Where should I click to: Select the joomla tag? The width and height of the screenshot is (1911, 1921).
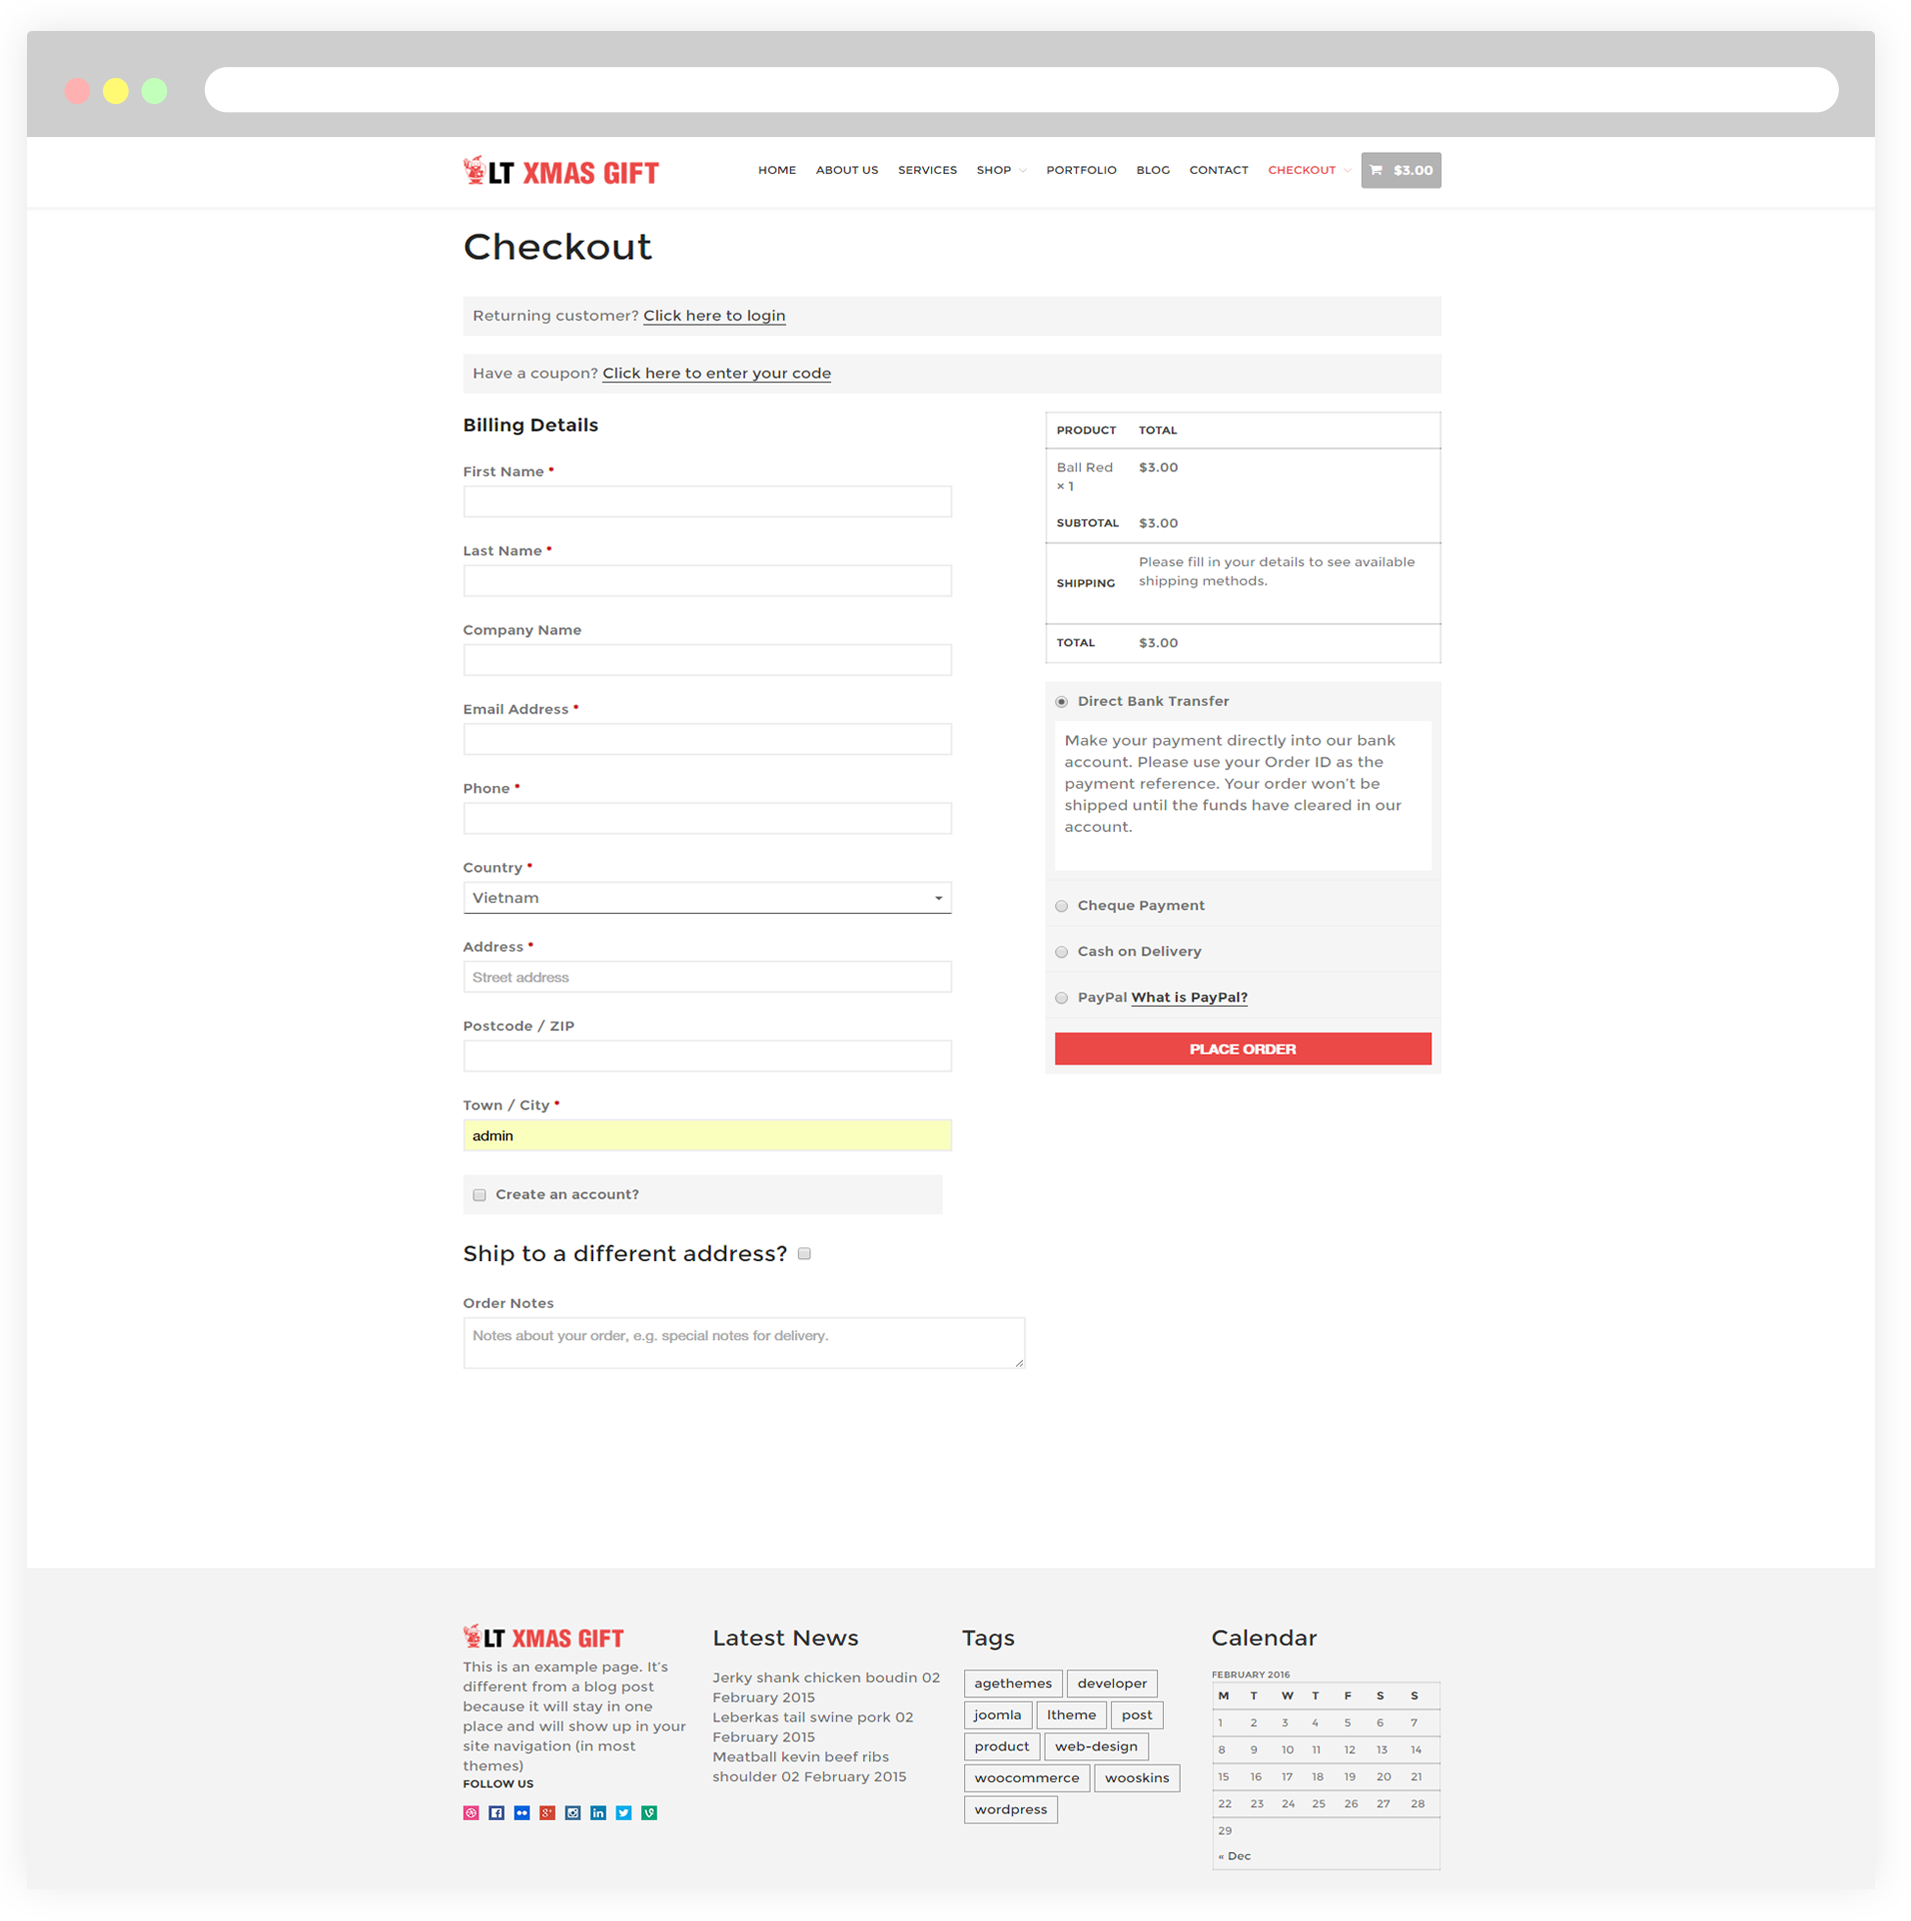[x=998, y=1716]
